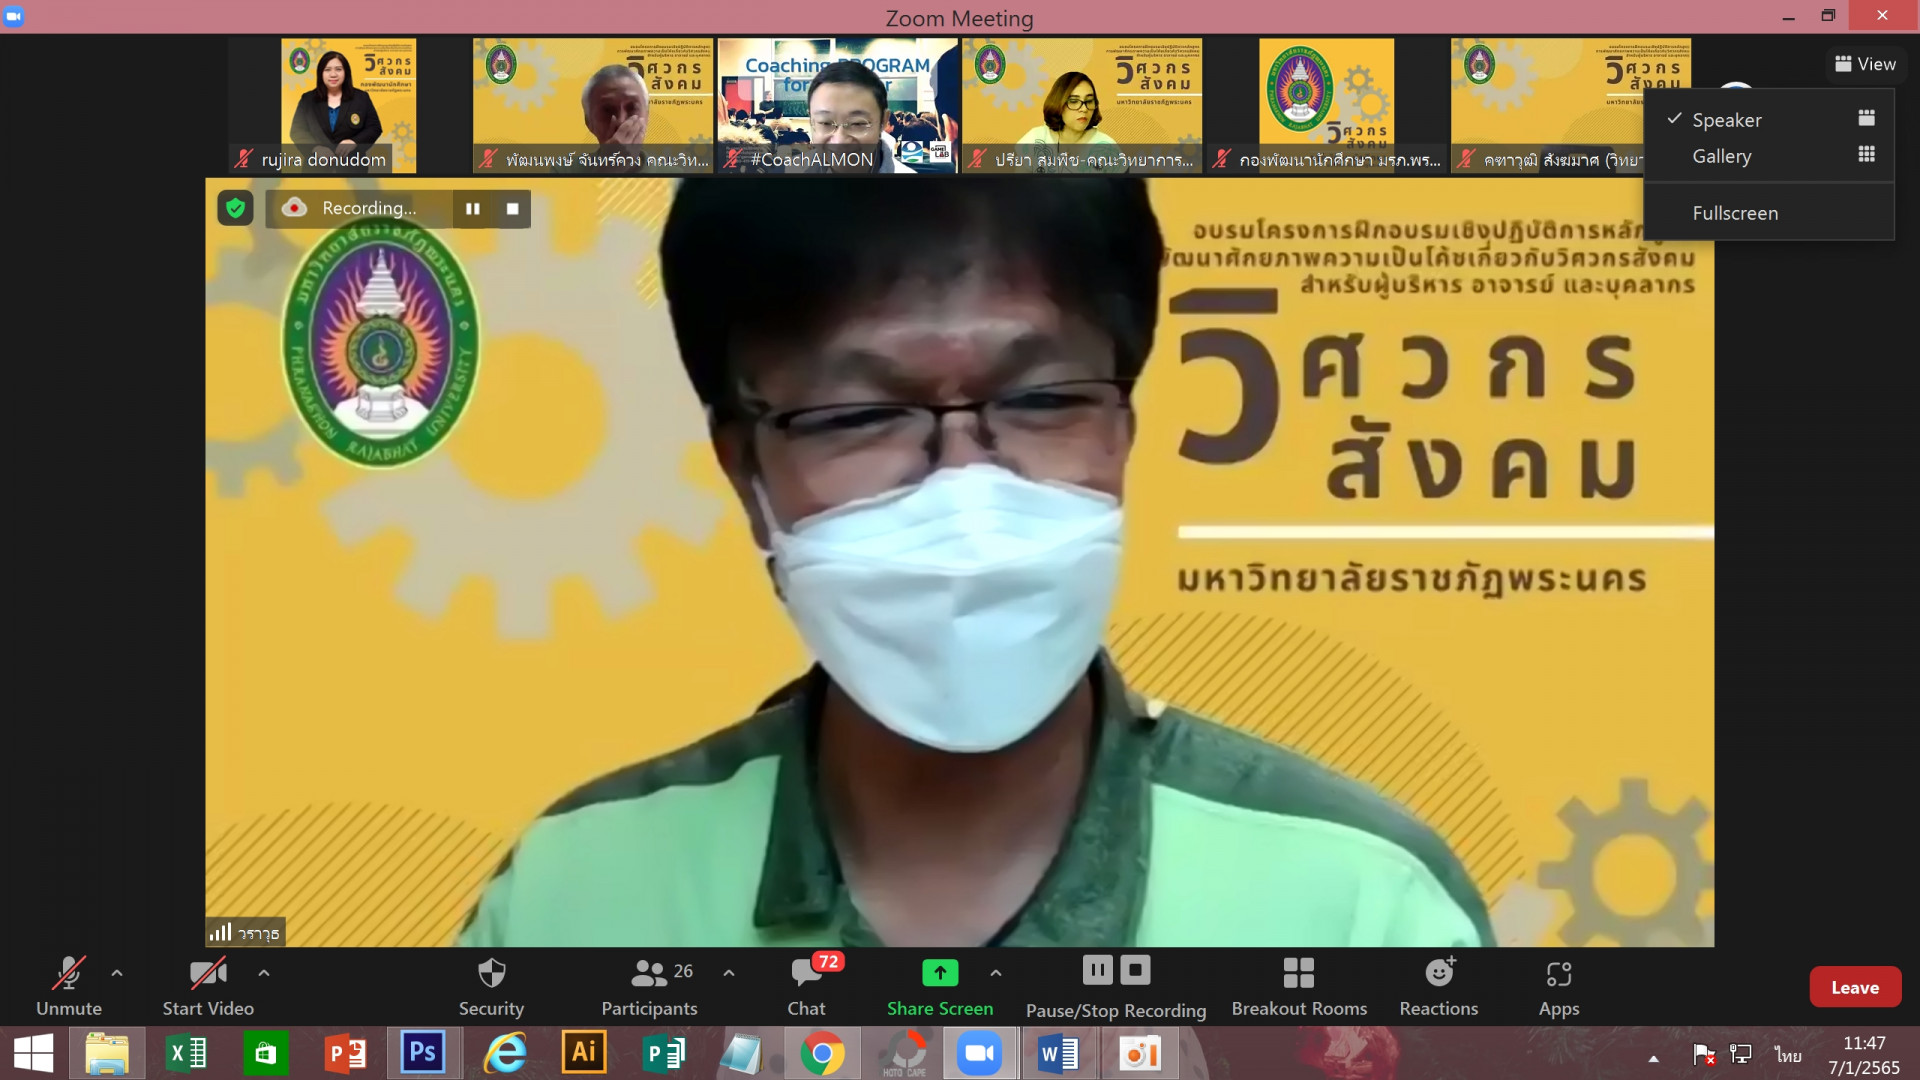Pause recording in the top recording bar
The image size is (1920, 1080).
point(473,209)
